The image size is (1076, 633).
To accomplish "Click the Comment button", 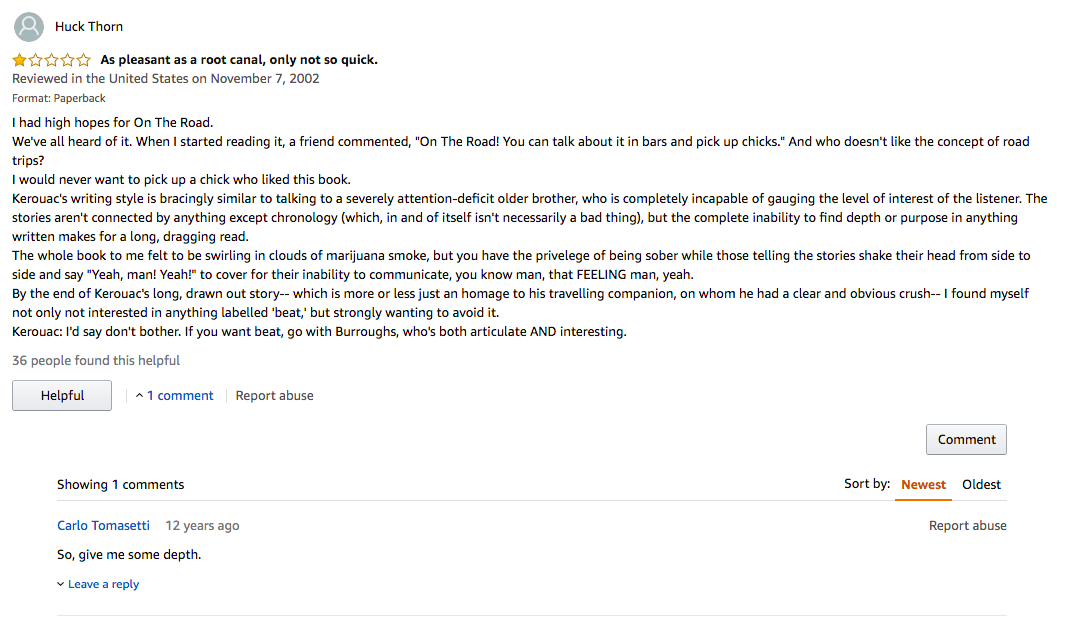I will [x=966, y=439].
